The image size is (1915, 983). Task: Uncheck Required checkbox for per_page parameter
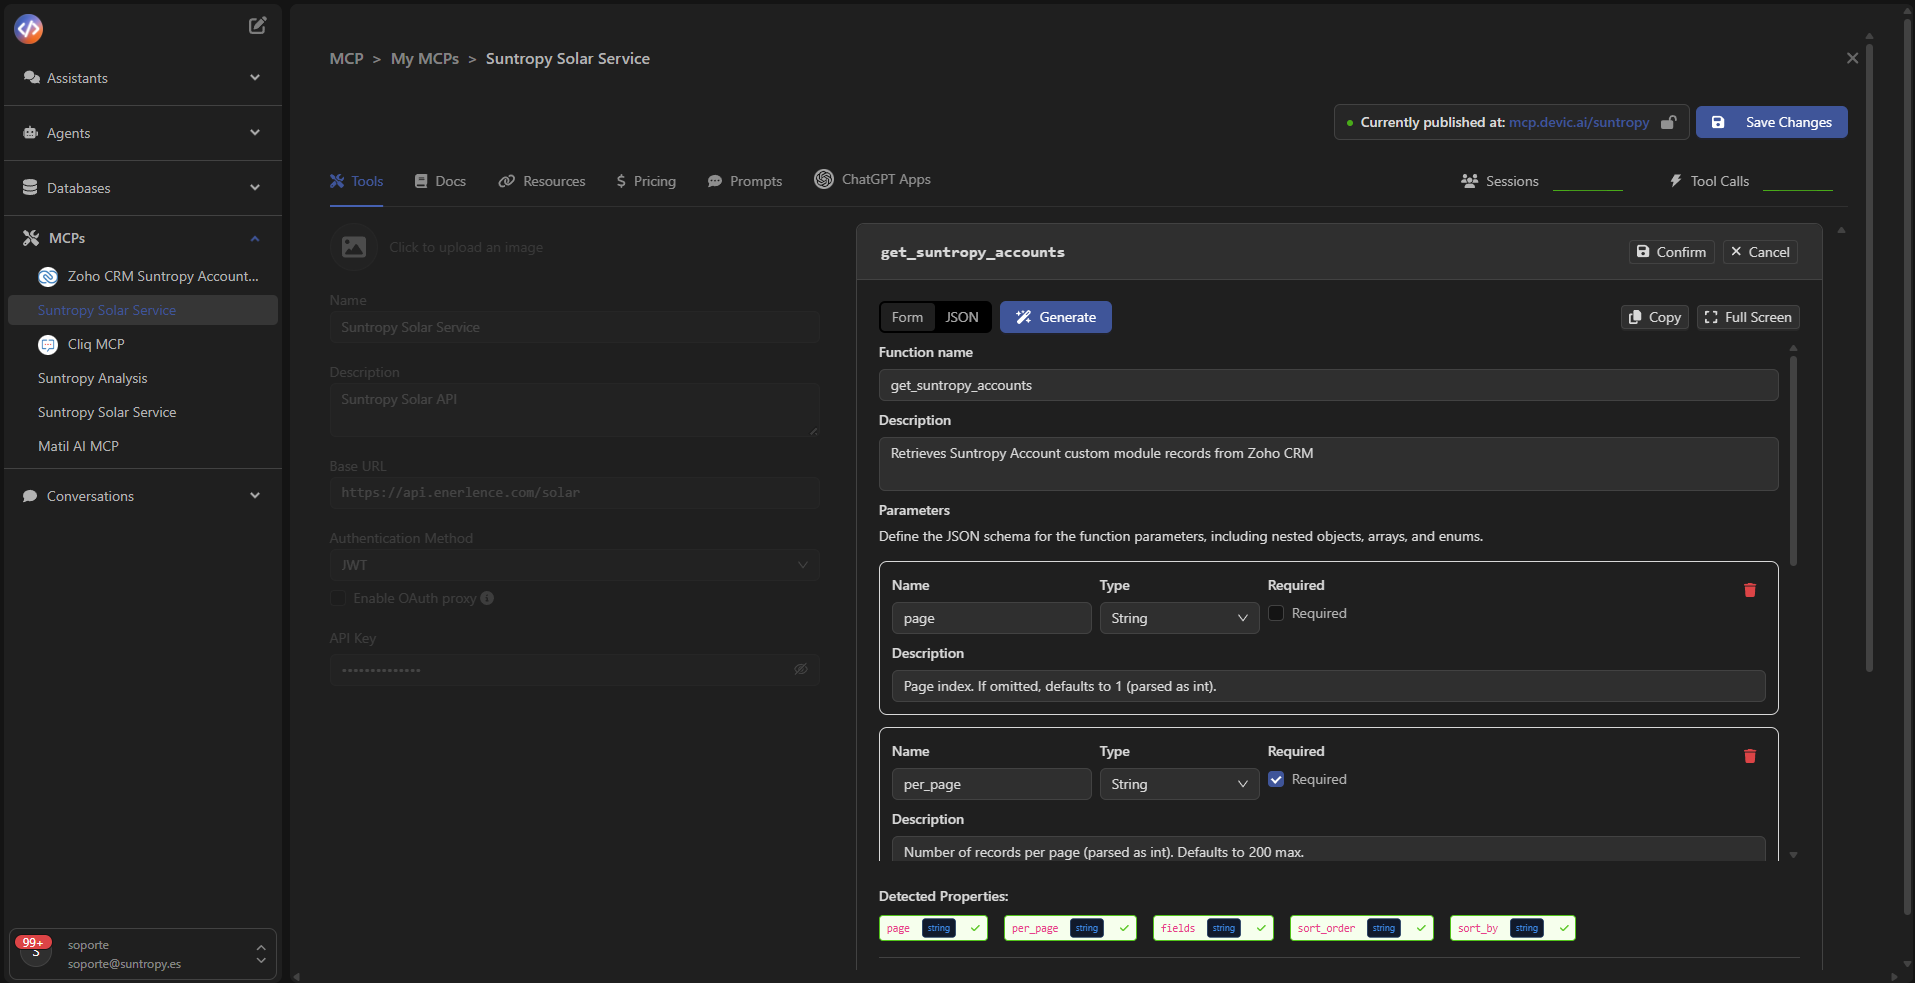click(x=1276, y=779)
